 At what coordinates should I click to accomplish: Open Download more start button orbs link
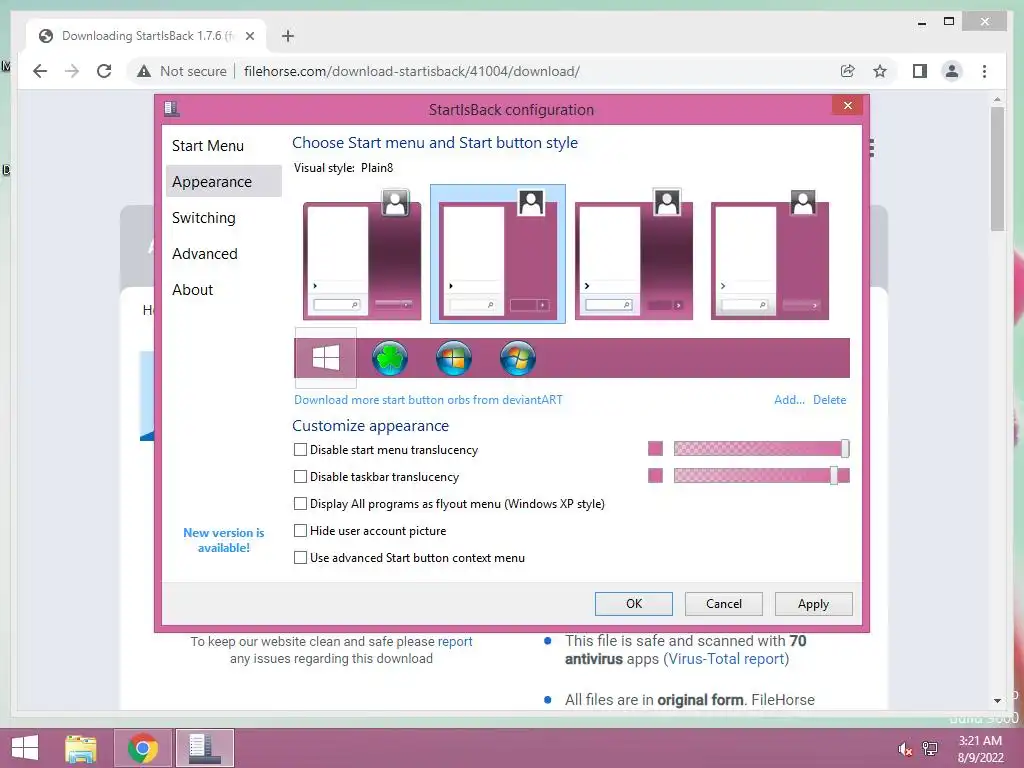428,400
